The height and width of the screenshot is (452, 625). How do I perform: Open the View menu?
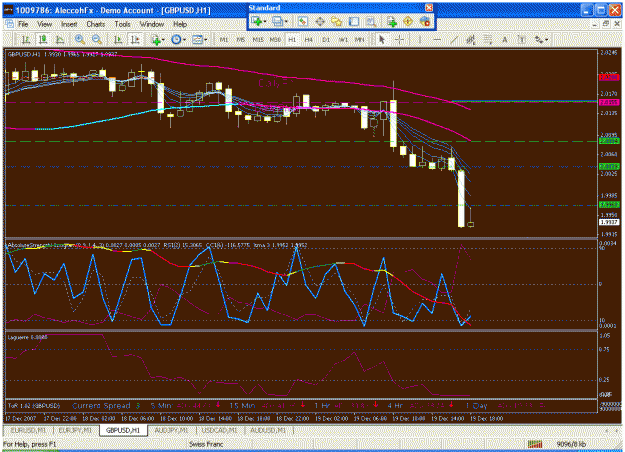tap(45, 24)
